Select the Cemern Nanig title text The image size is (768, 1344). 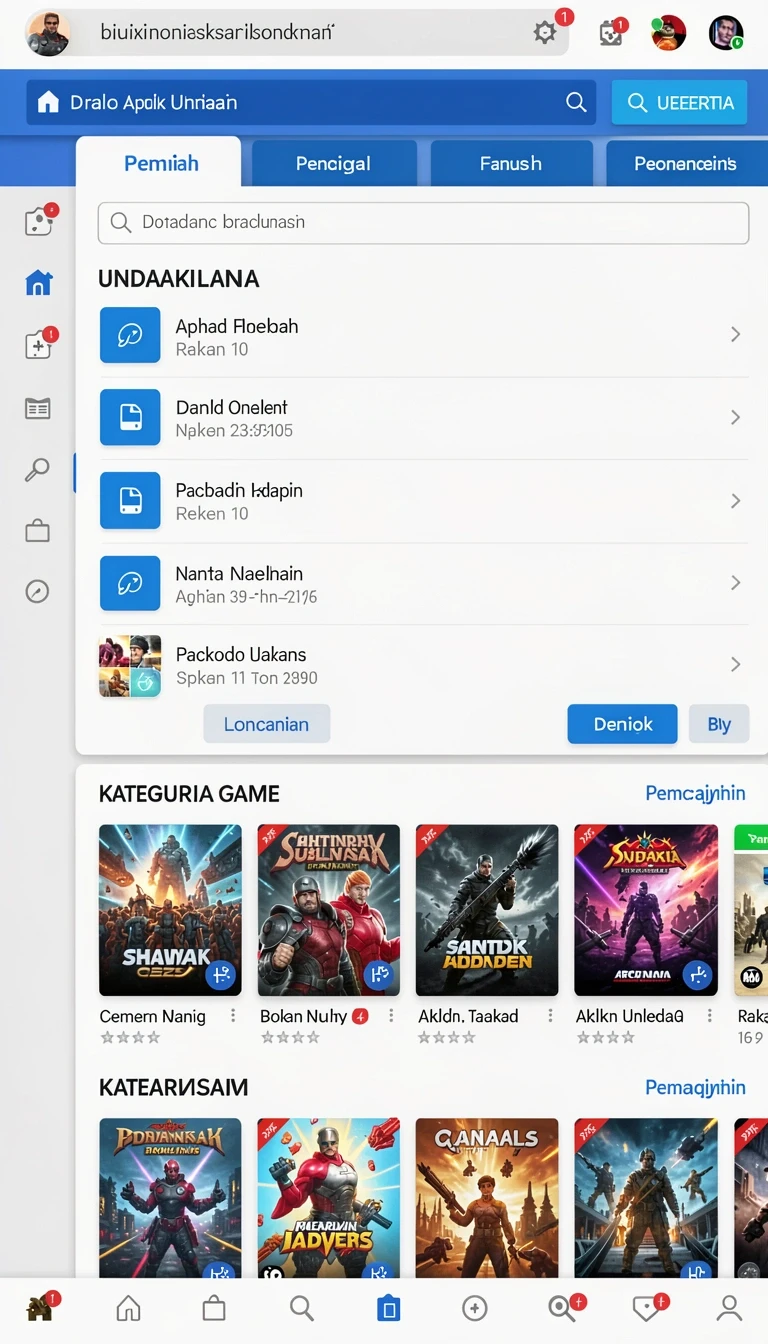click(x=152, y=1016)
